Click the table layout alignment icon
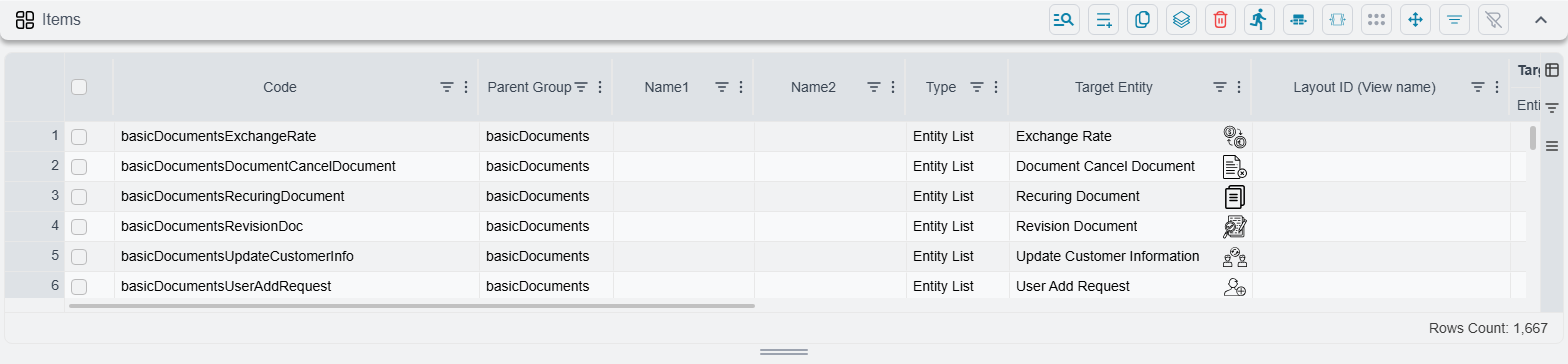The height and width of the screenshot is (364, 1568). pos(1298,19)
